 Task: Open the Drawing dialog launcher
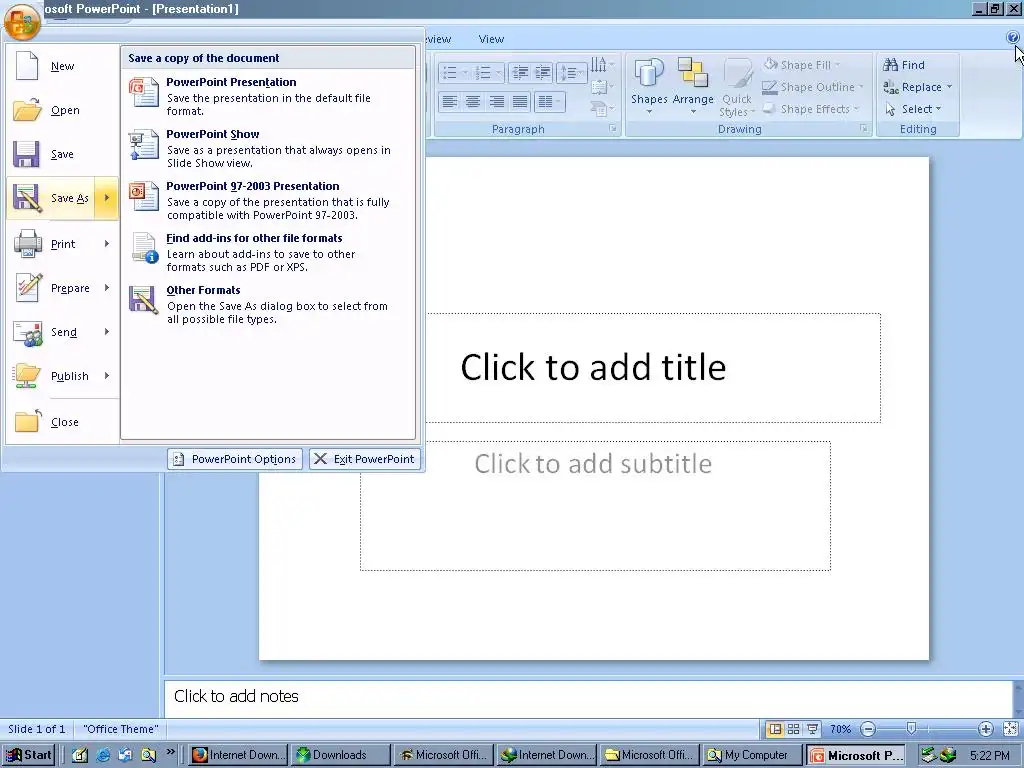tap(863, 129)
